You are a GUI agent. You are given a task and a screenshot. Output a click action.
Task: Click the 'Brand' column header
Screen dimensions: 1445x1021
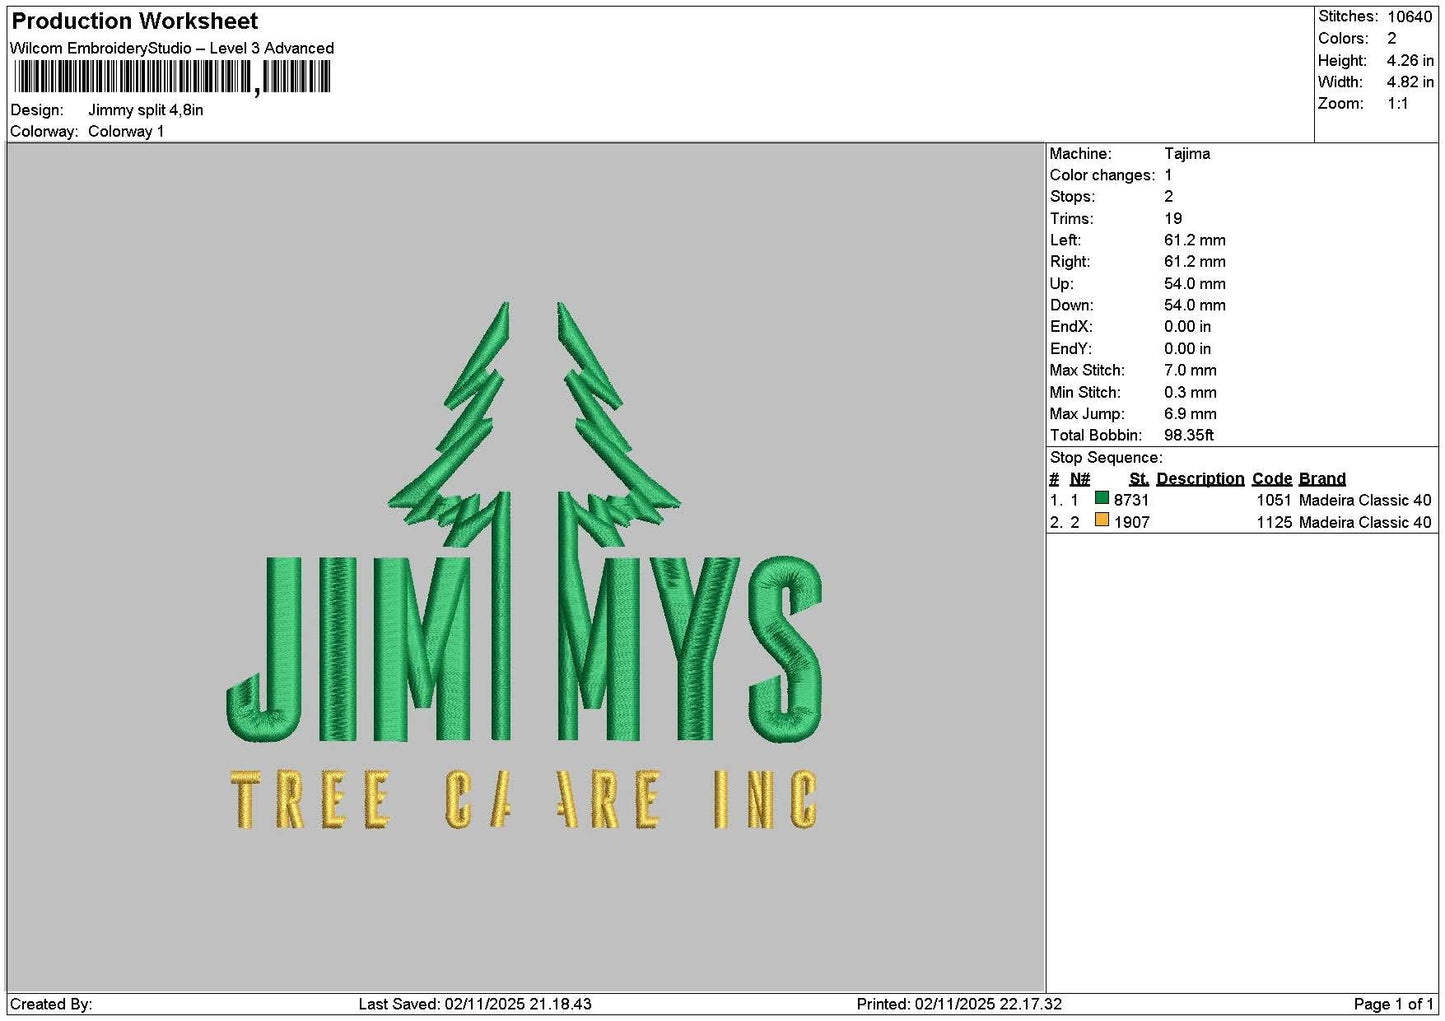1322,479
